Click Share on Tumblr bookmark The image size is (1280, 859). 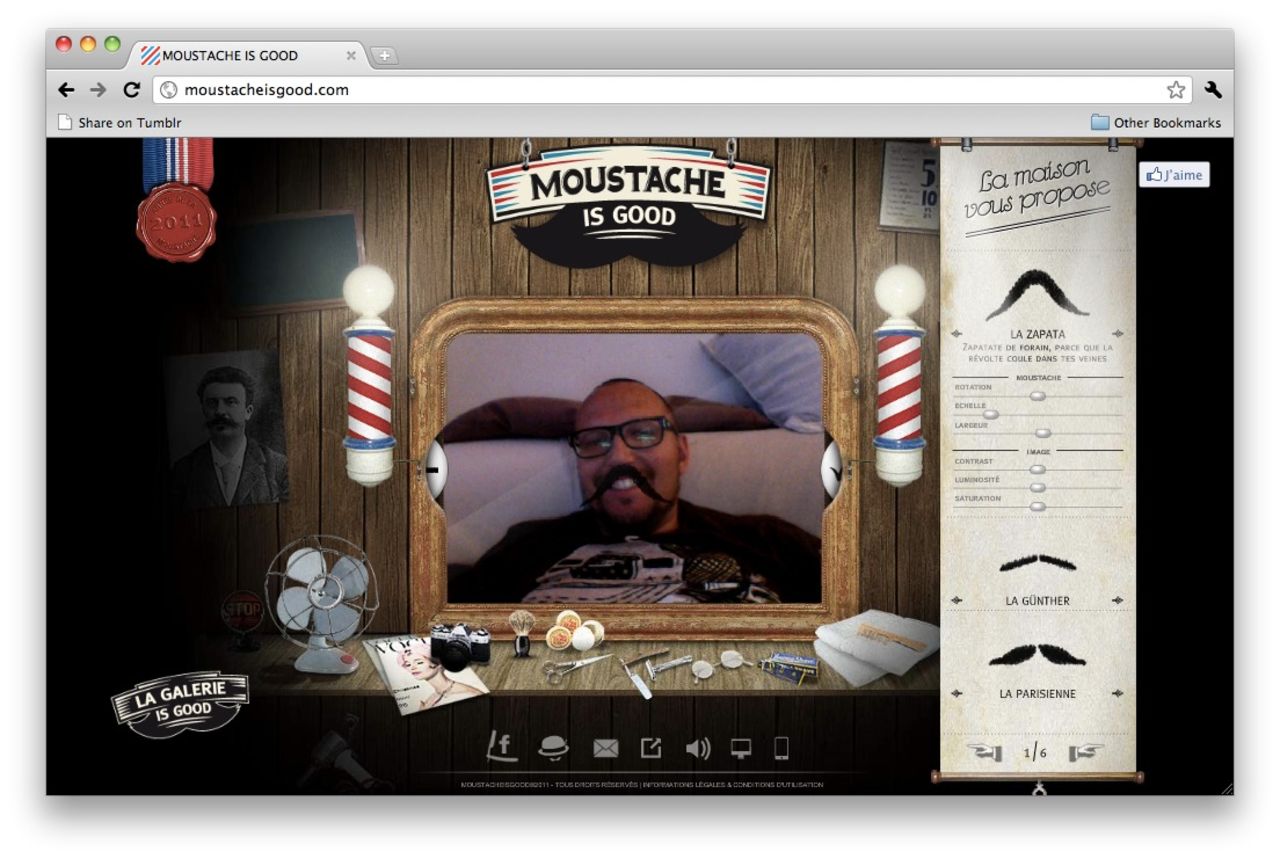tap(119, 123)
